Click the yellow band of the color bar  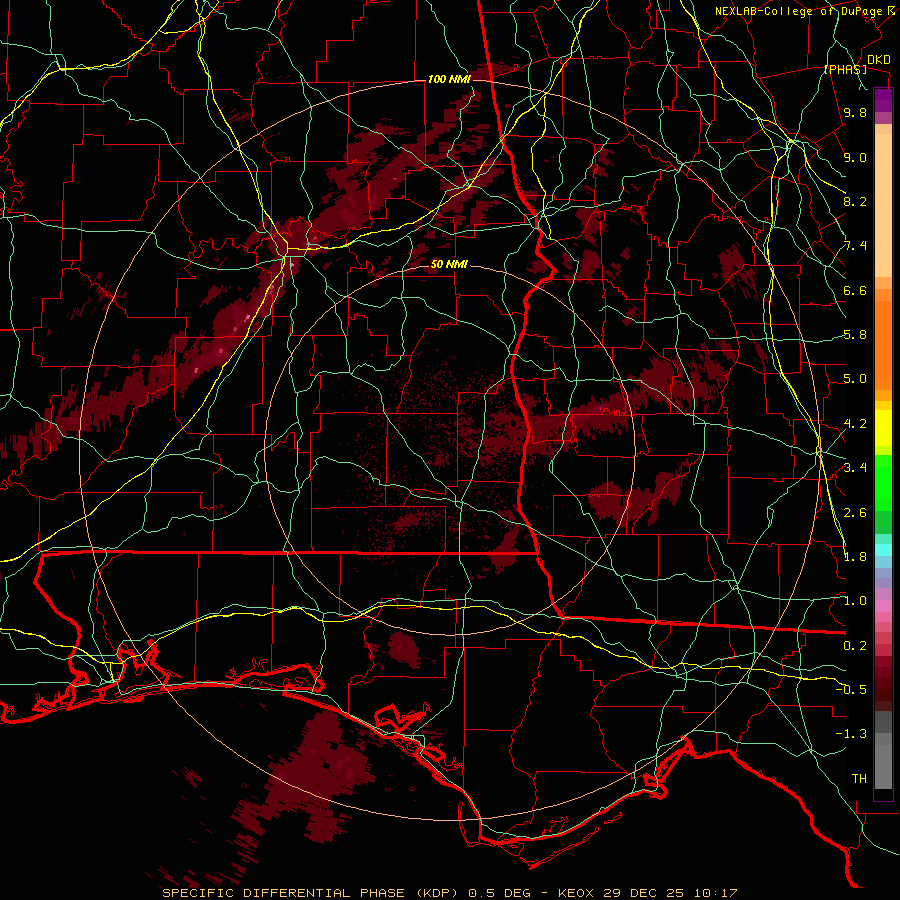(x=883, y=428)
